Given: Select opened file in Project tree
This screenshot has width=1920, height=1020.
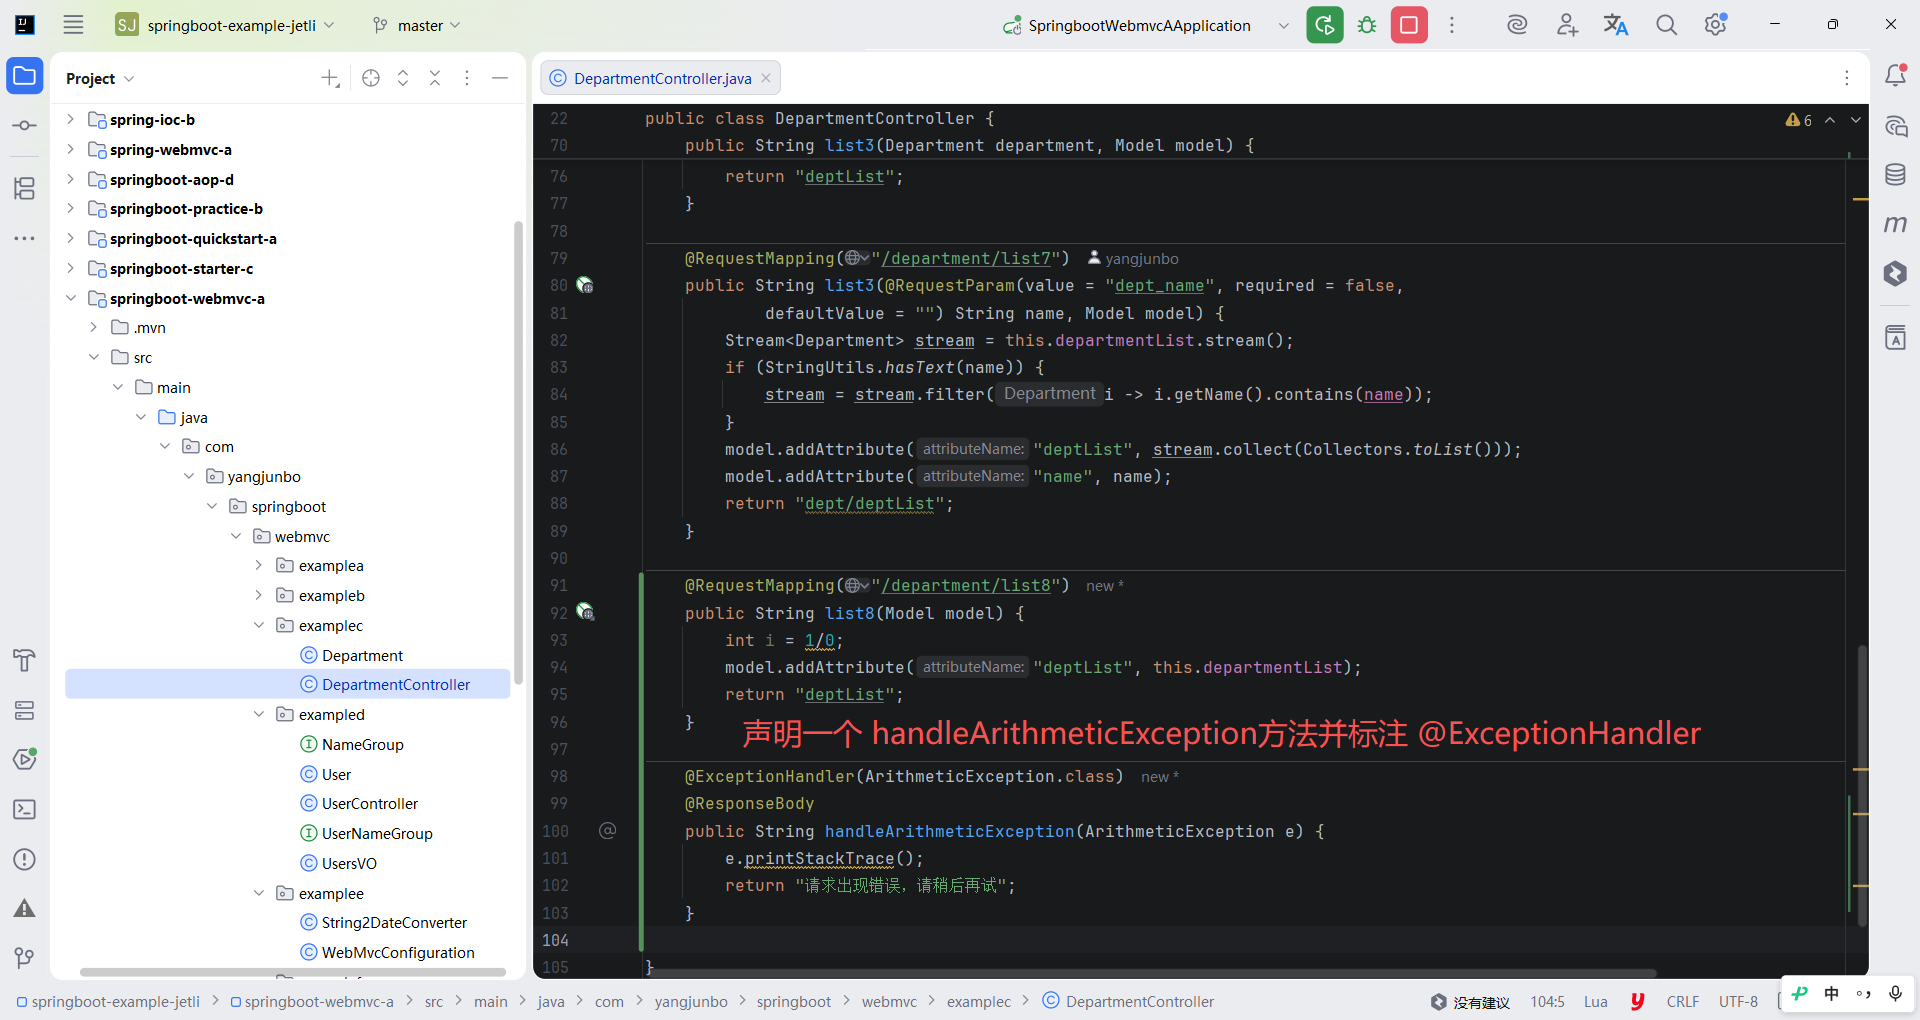Looking at the screenshot, I should (371, 78).
